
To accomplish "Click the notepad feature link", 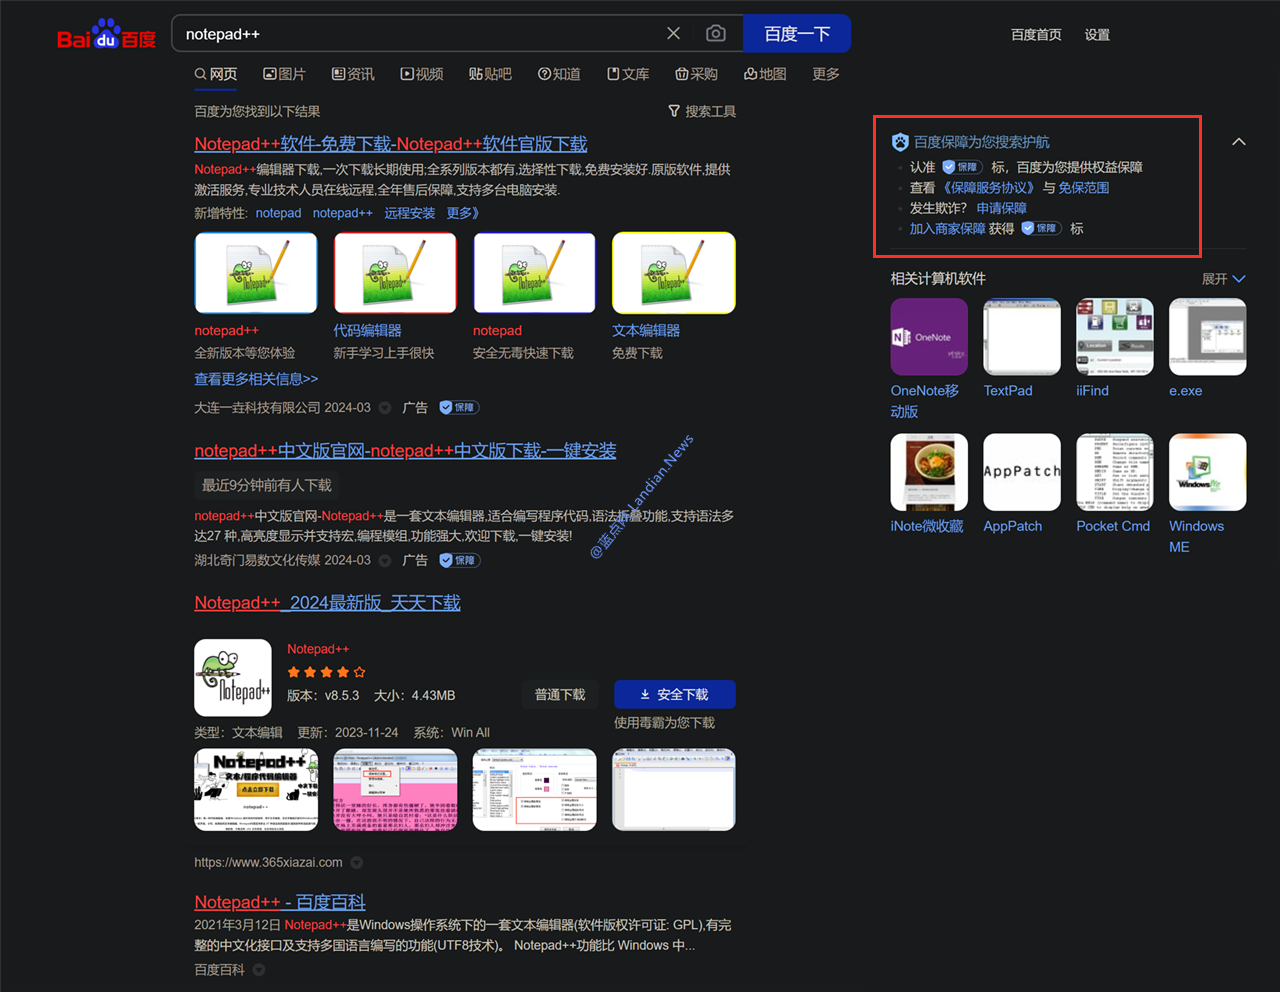I will coord(278,213).
